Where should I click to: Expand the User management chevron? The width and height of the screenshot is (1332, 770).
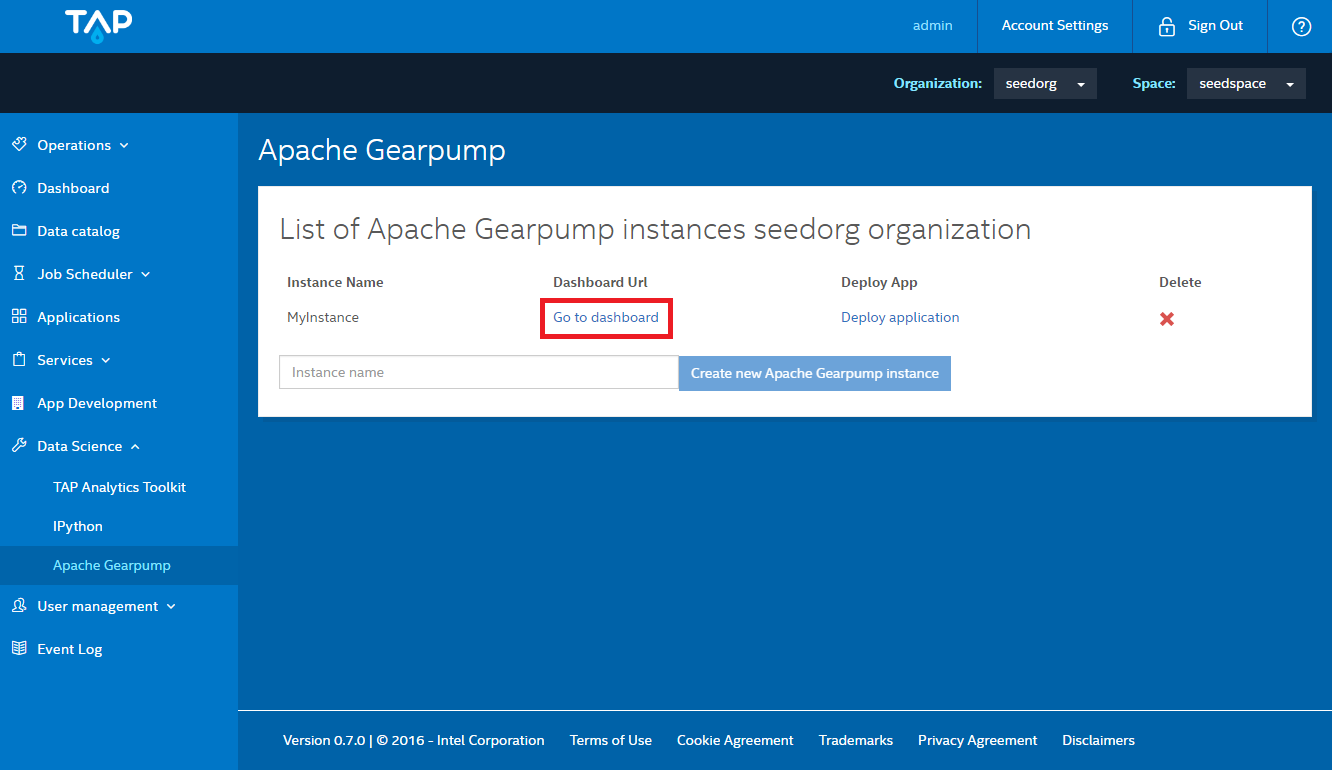[171, 607]
